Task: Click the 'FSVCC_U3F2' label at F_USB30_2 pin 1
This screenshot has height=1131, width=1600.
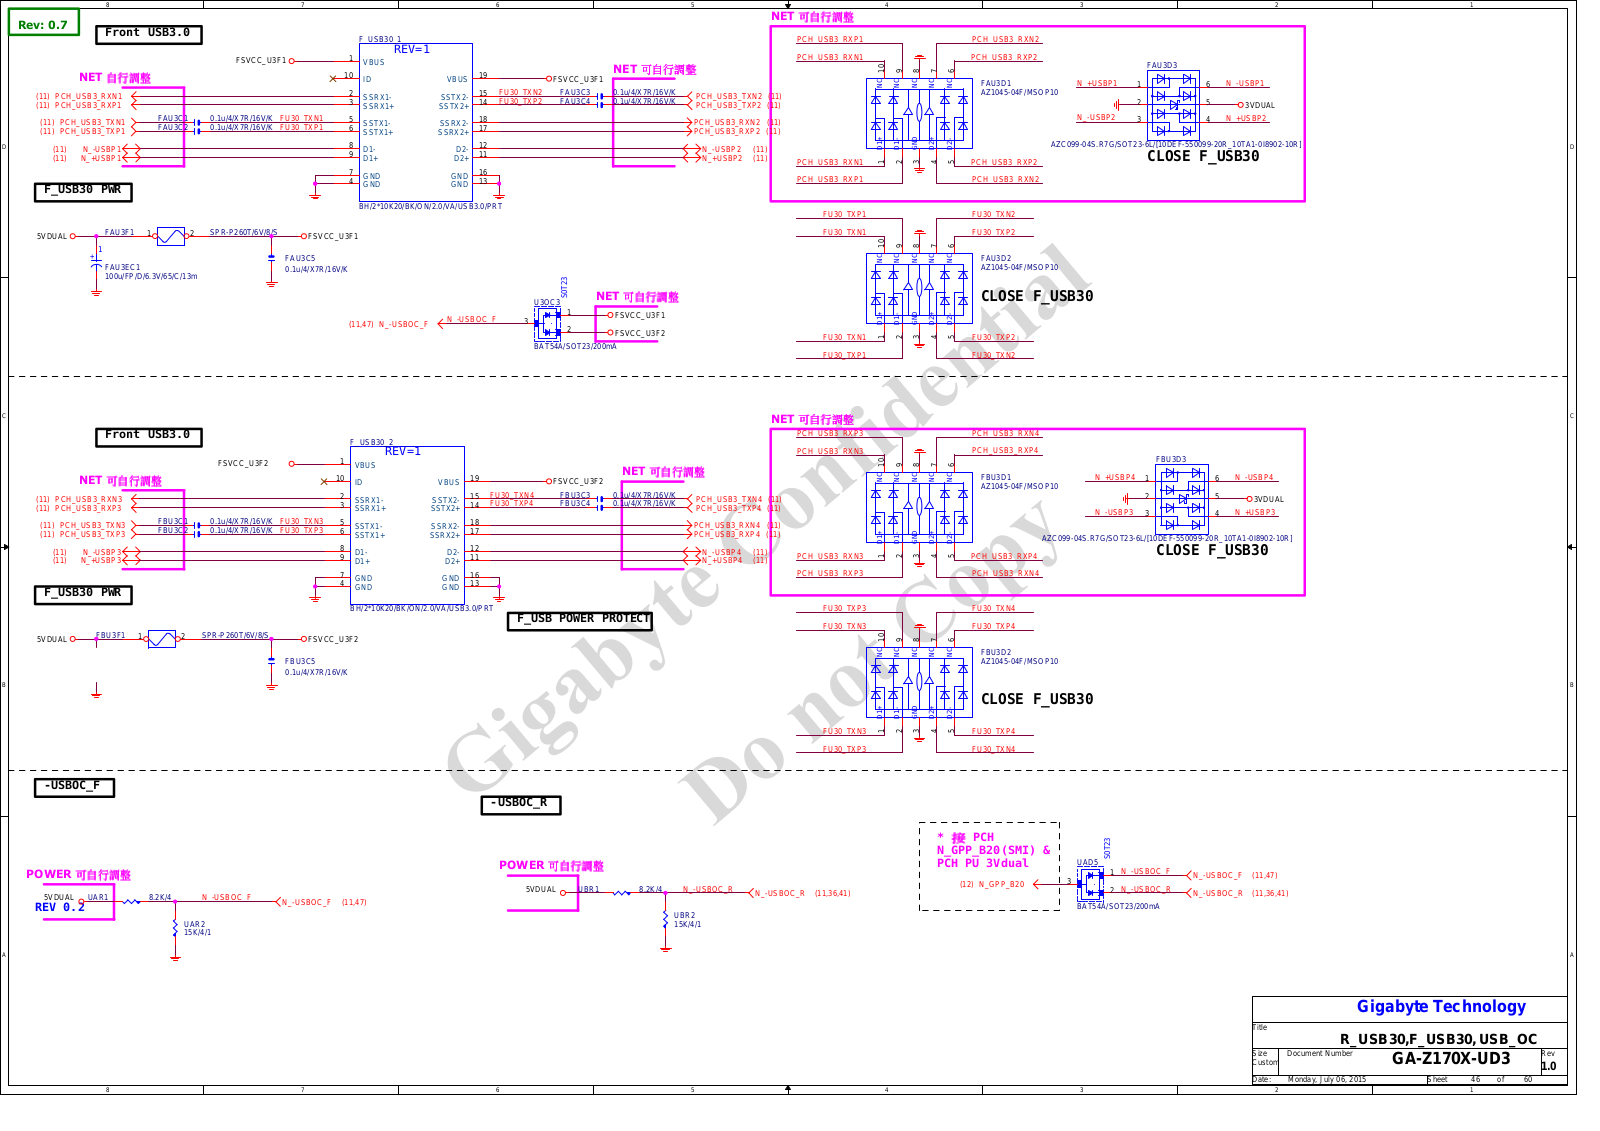Action: (x=243, y=464)
